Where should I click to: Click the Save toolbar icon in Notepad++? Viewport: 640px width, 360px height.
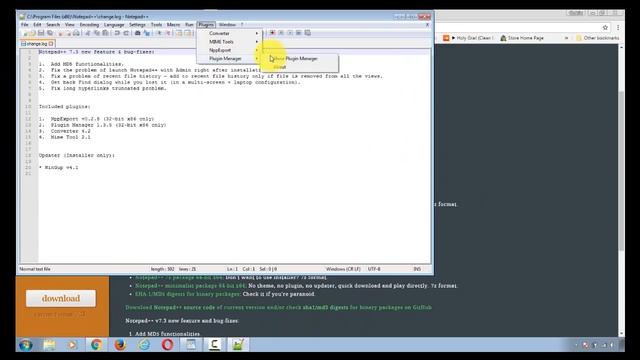pyautogui.click(x=41, y=33)
